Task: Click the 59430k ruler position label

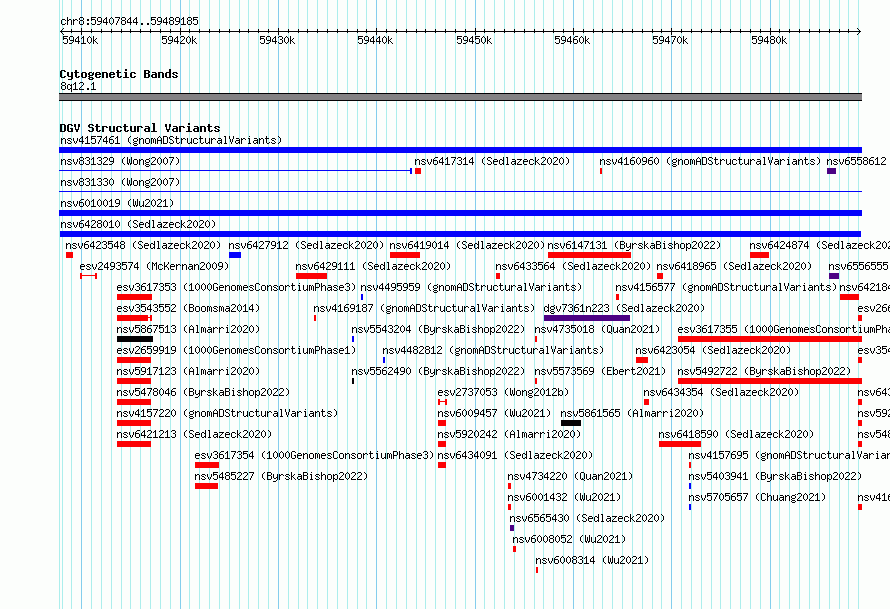Action: 277,40
